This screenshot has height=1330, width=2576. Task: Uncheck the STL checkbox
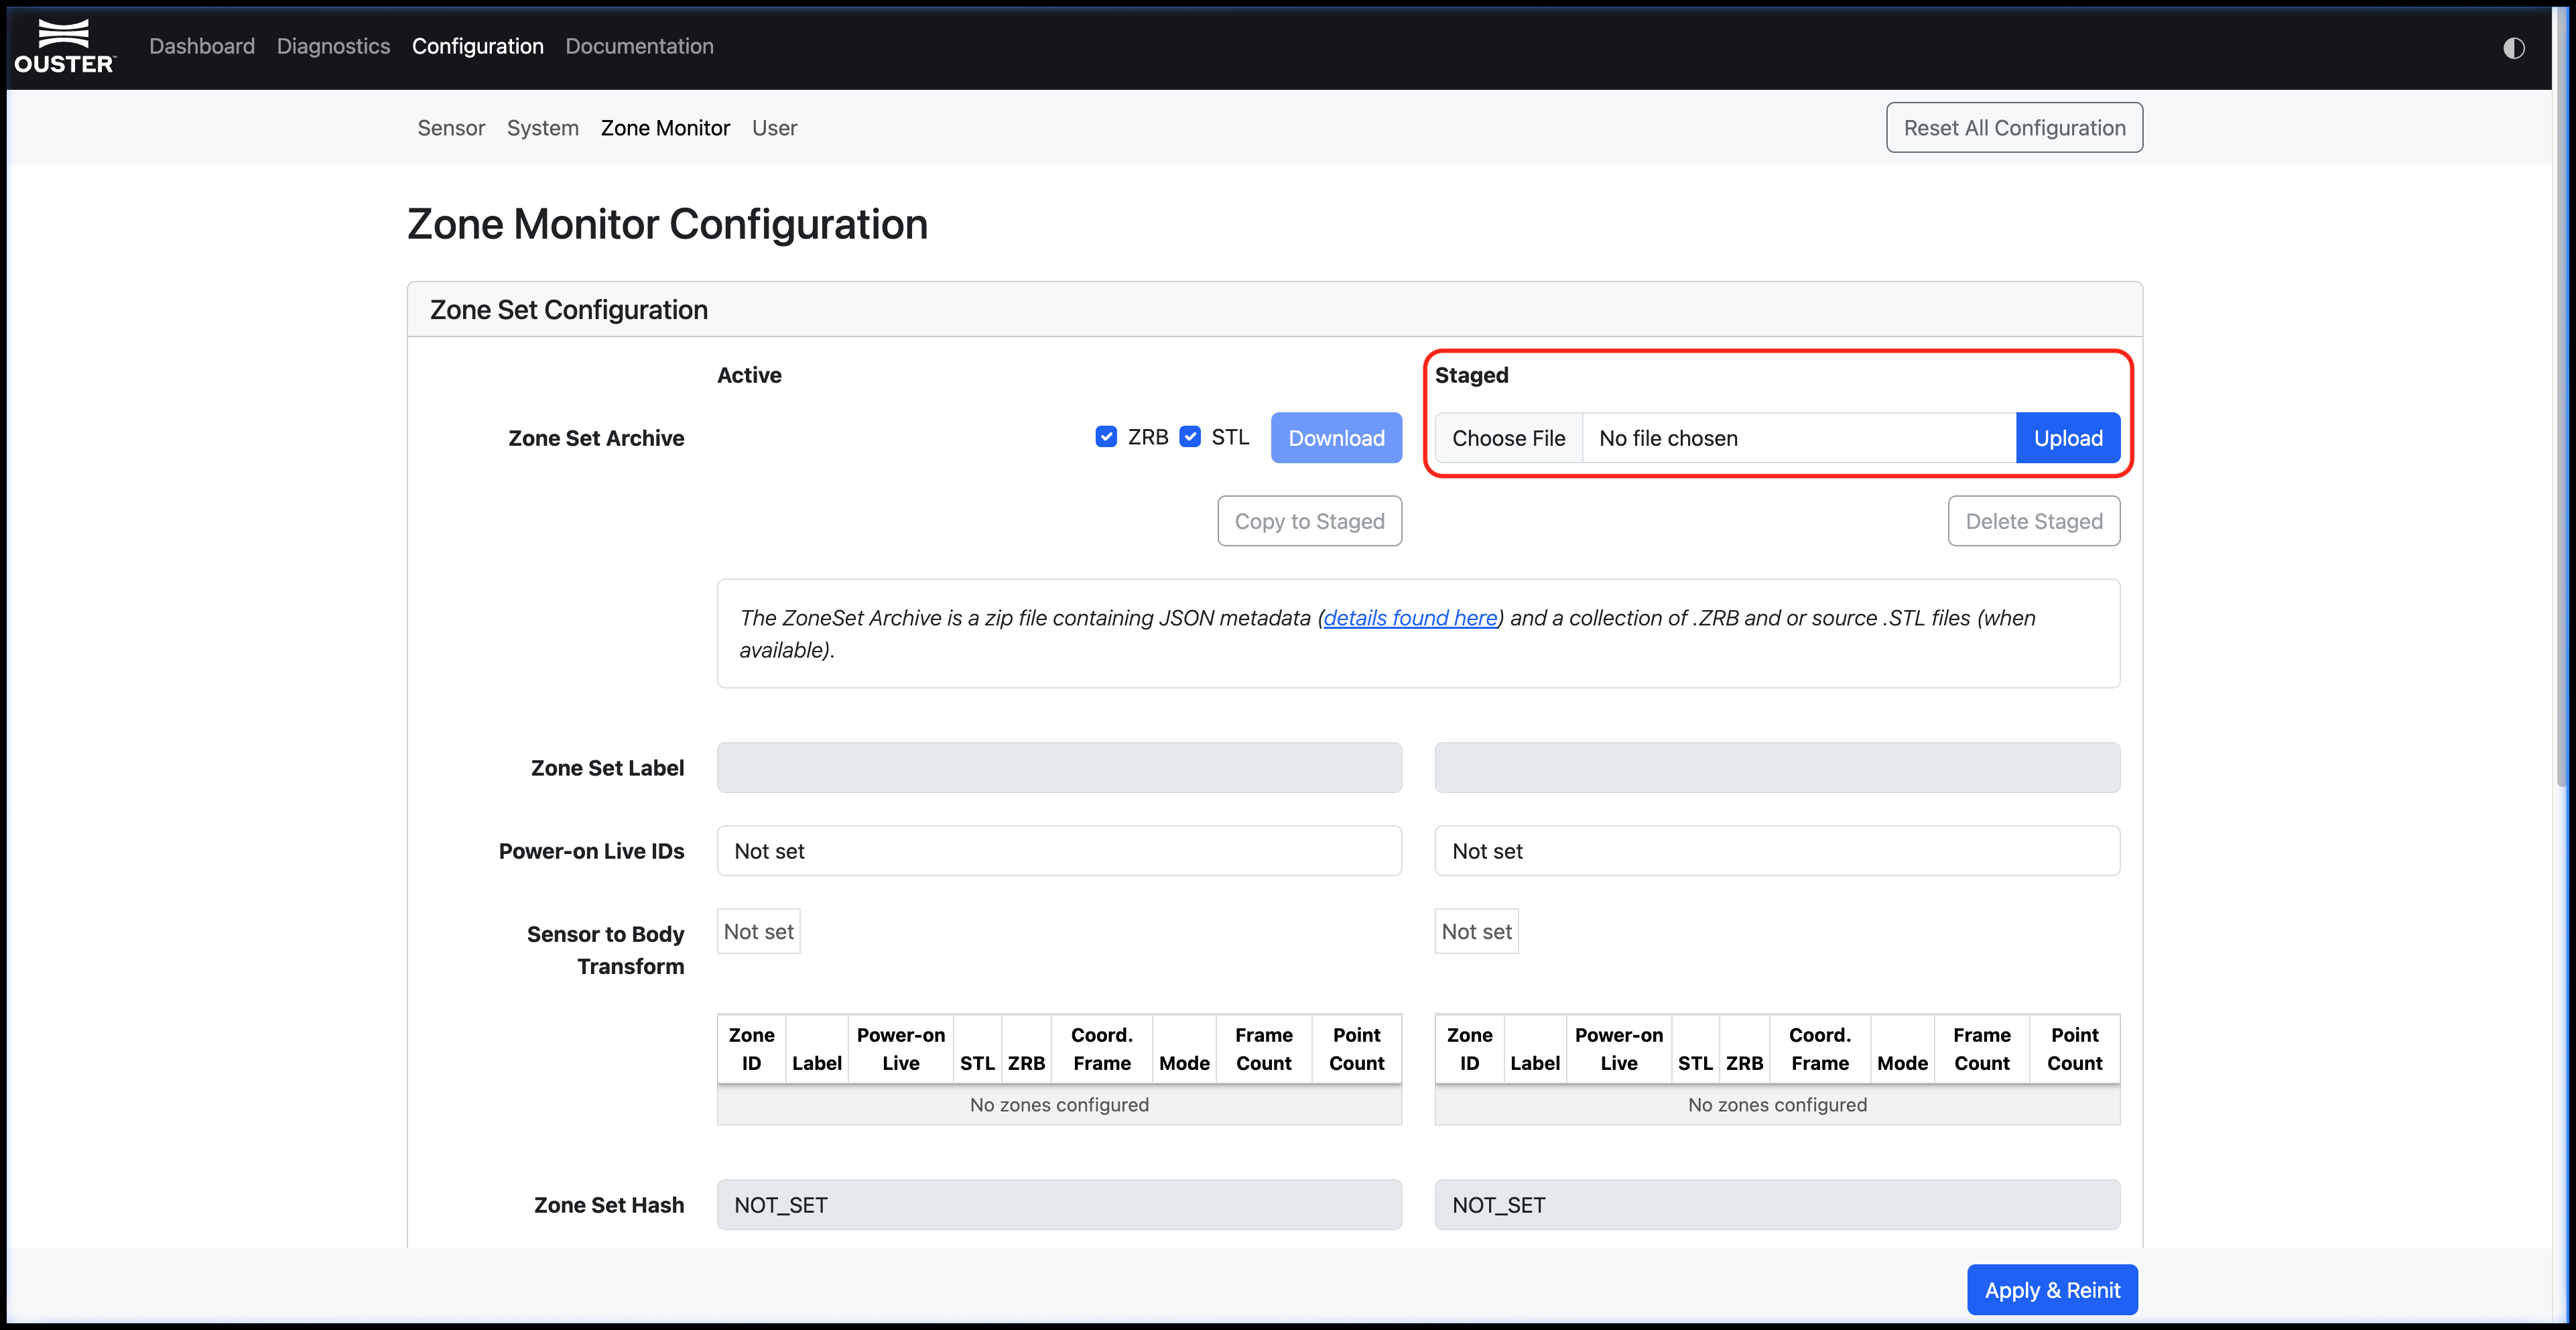[1190, 437]
